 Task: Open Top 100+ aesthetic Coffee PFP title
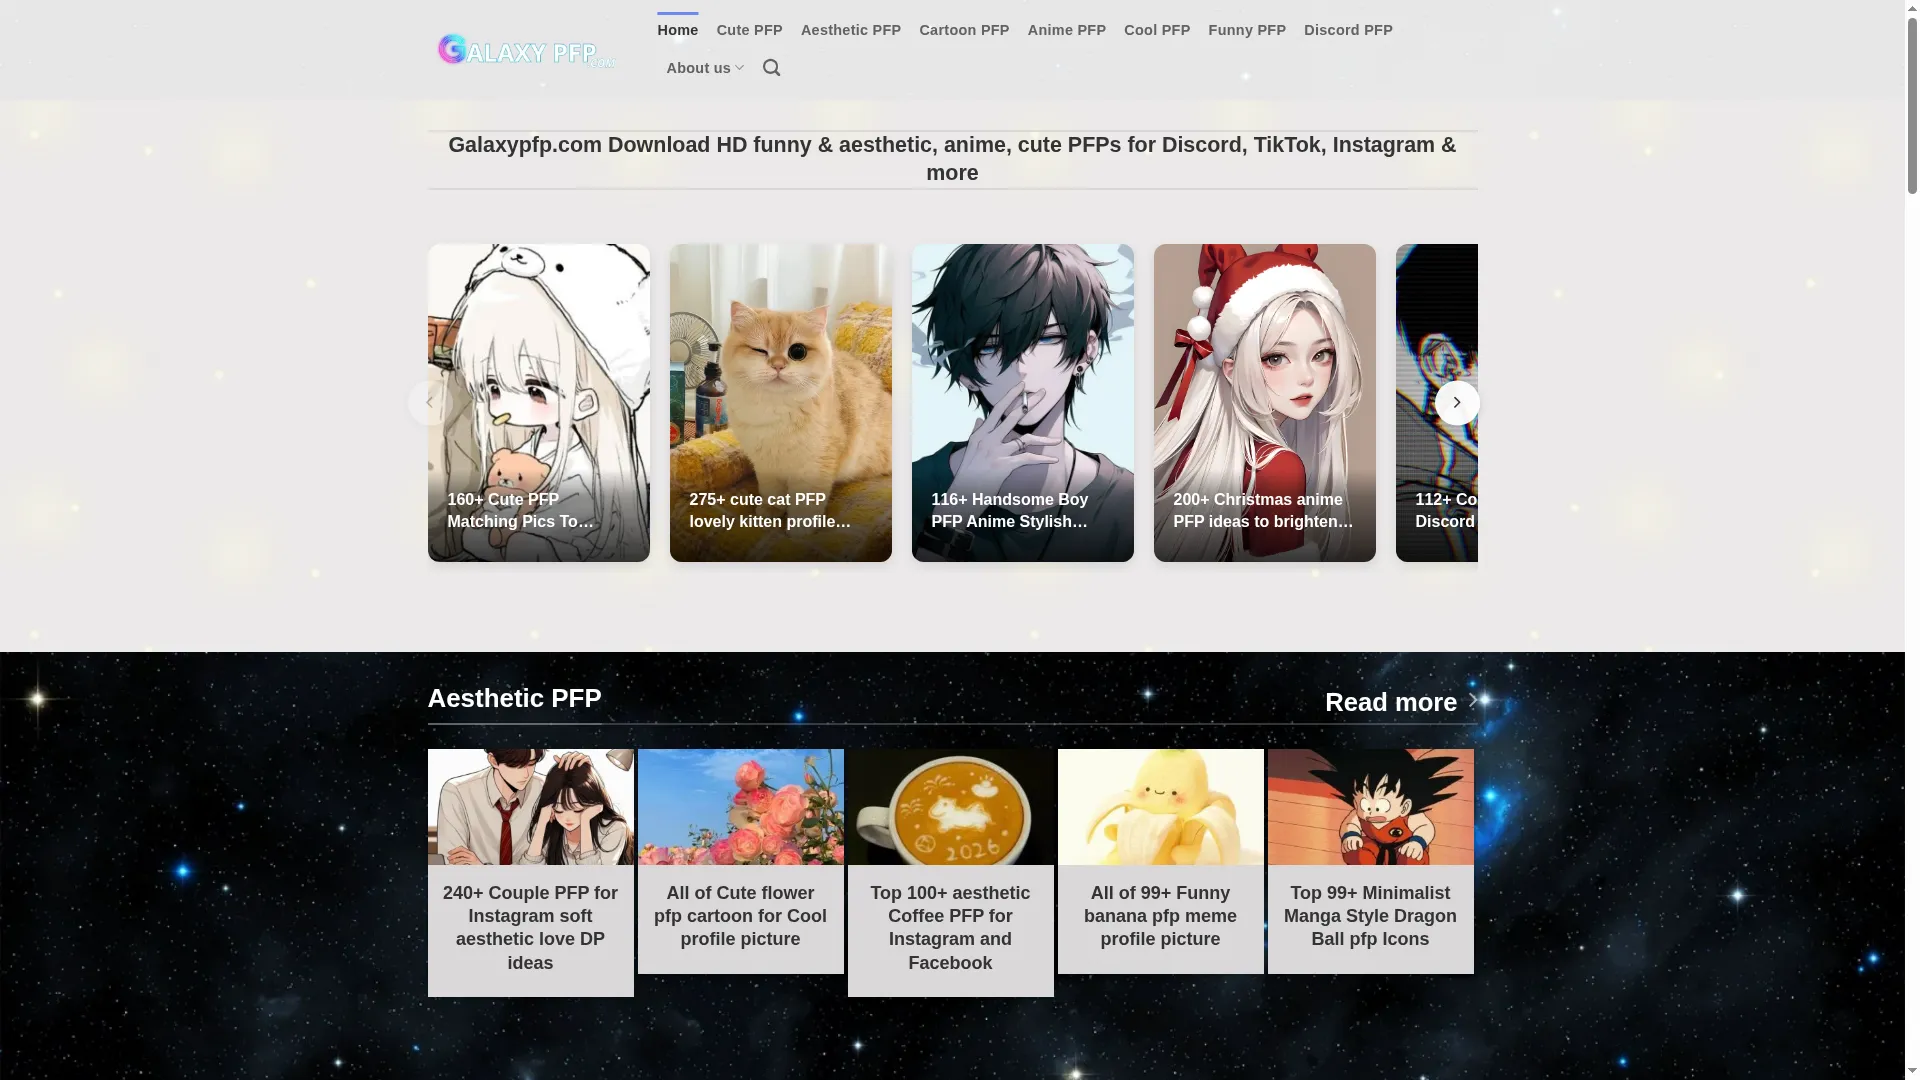point(950,928)
